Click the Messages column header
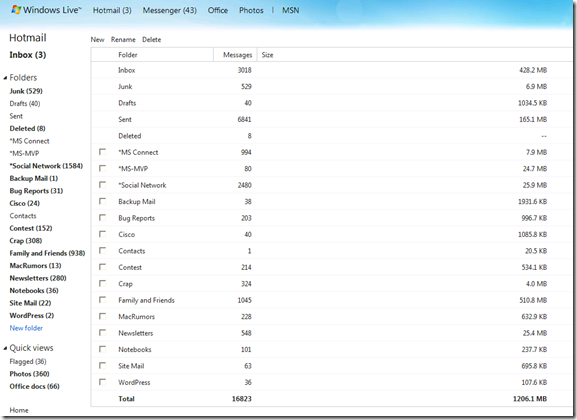 click(237, 55)
